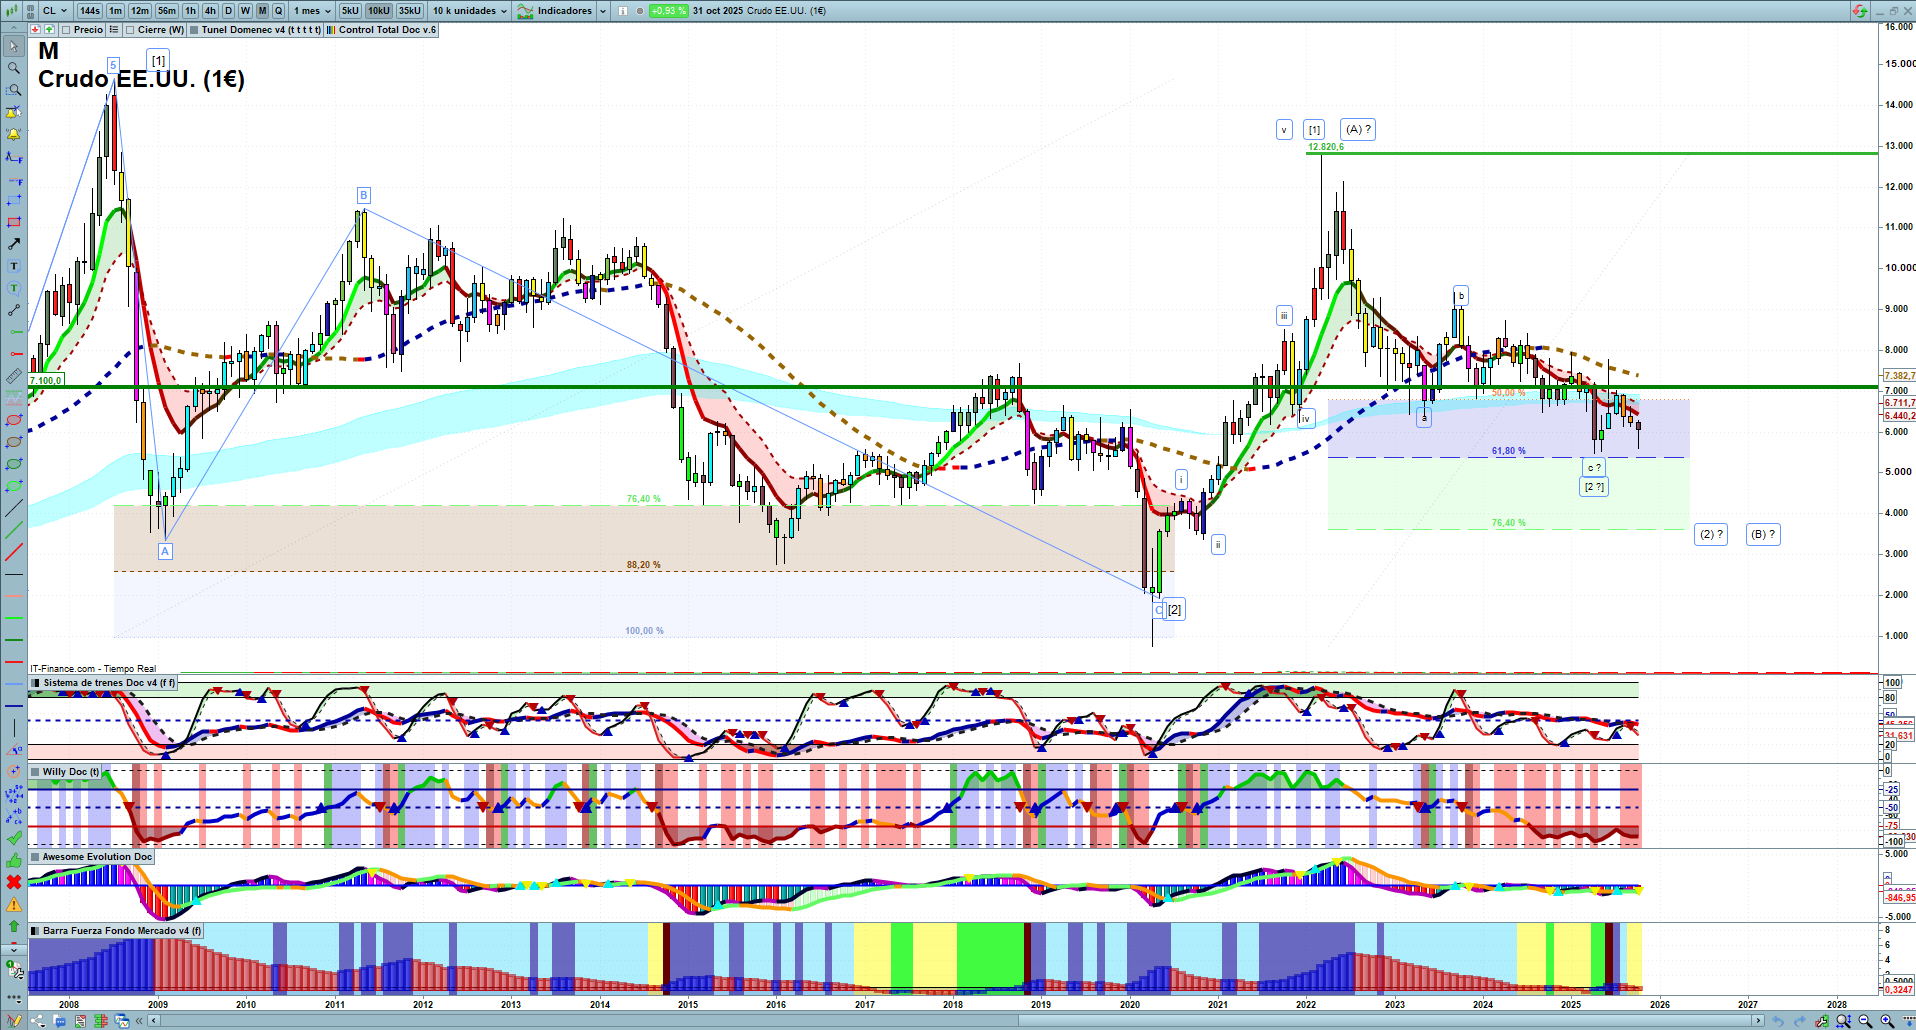1916x1030 pixels.
Task: Choose the black vertical line tool
Action: point(14,728)
